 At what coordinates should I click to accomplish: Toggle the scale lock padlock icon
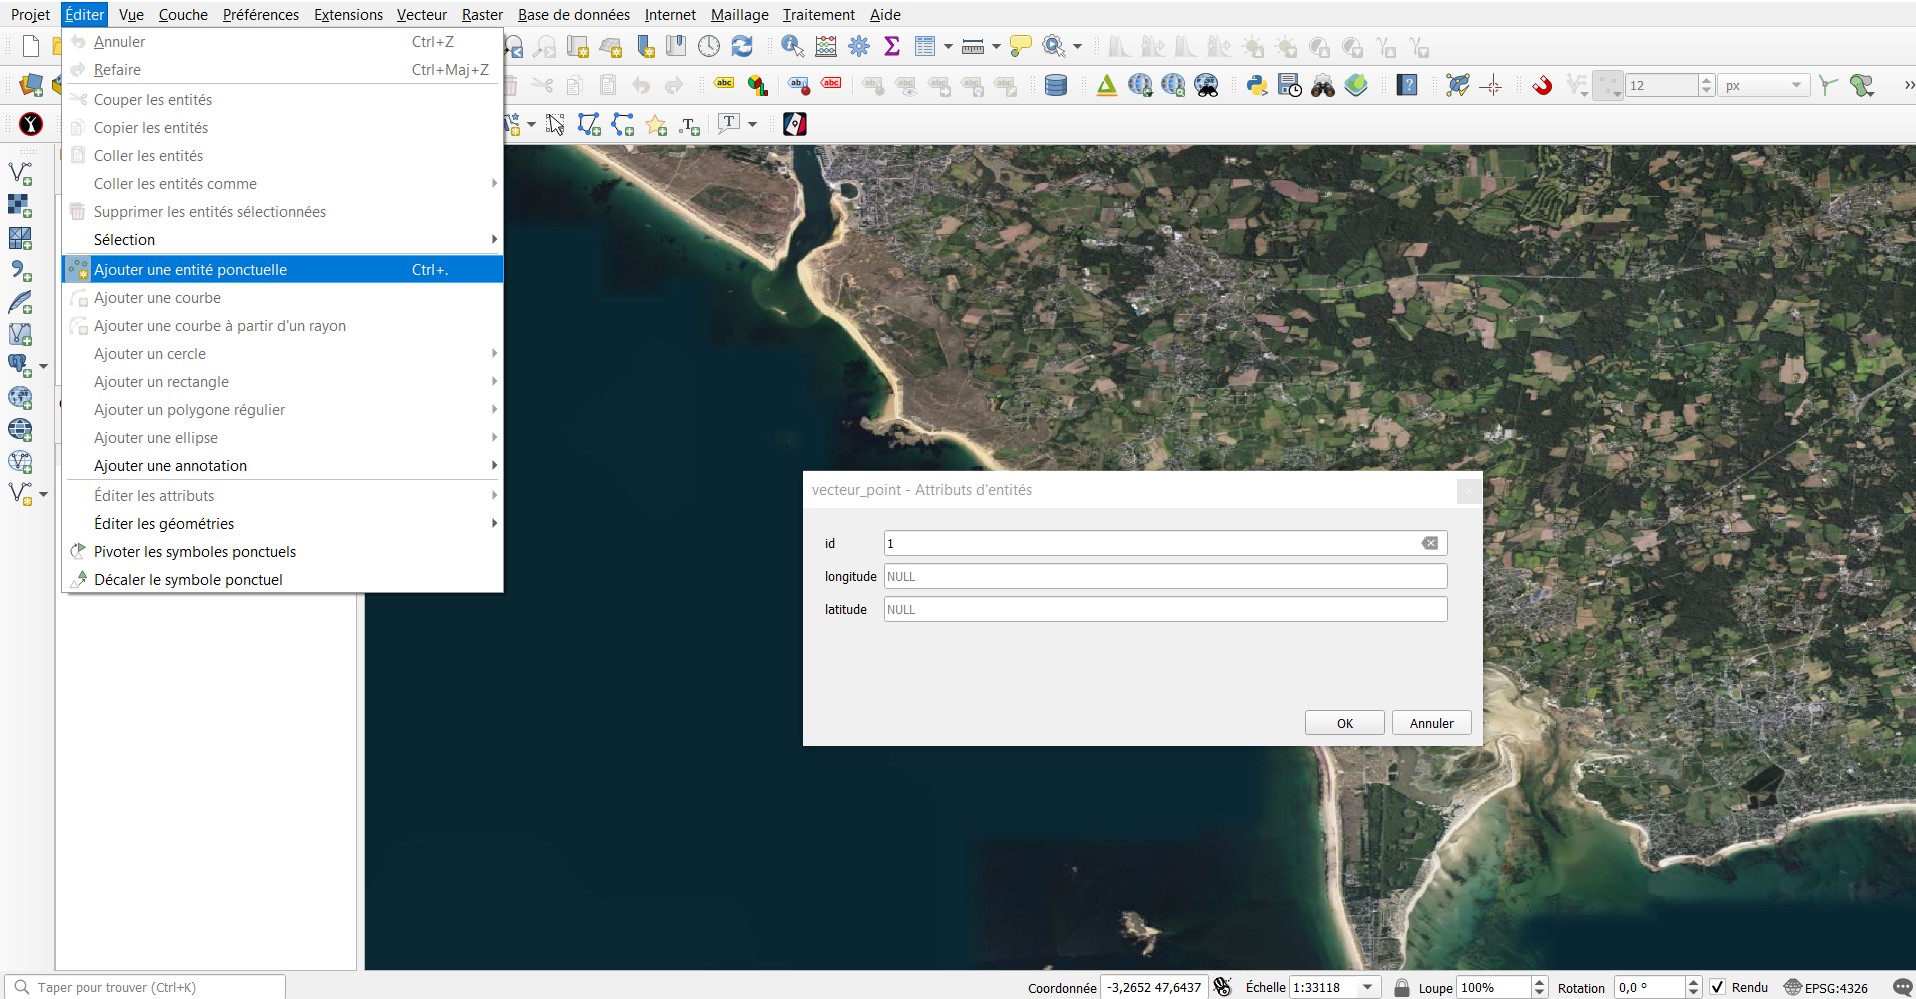(1402, 987)
